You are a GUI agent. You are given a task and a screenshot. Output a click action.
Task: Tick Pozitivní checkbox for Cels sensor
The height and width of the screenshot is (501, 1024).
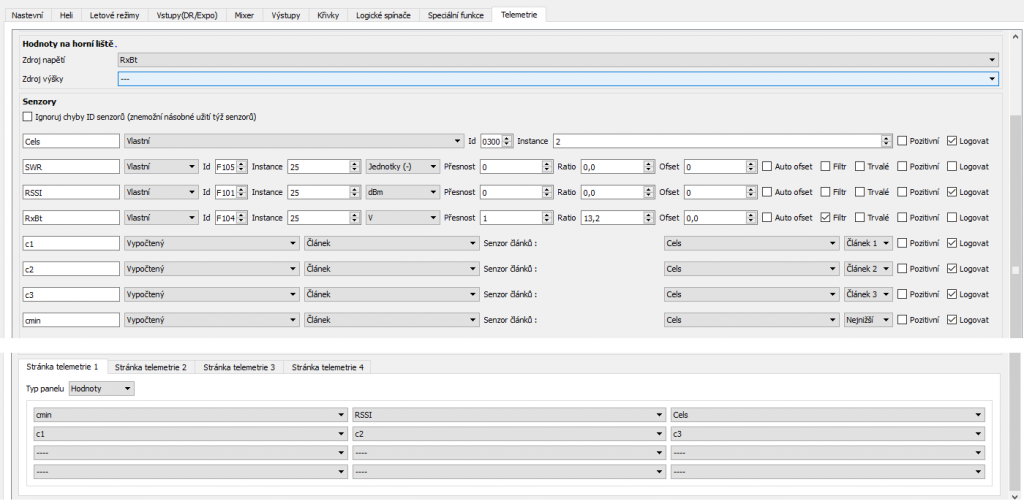pyautogui.click(x=902, y=141)
